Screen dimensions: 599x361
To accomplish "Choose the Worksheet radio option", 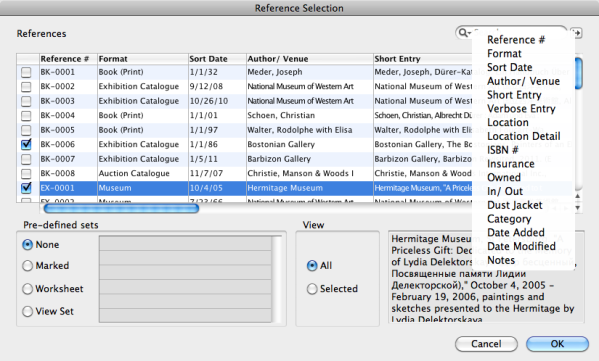I will tap(27, 289).
